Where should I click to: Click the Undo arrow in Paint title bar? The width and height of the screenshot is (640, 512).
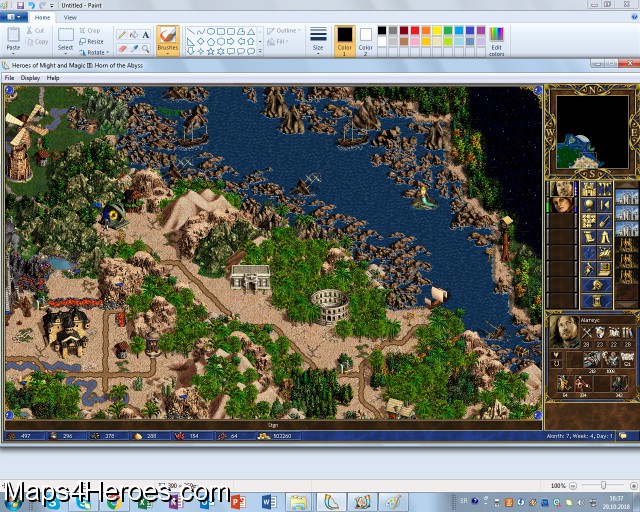click(x=31, y=5)
